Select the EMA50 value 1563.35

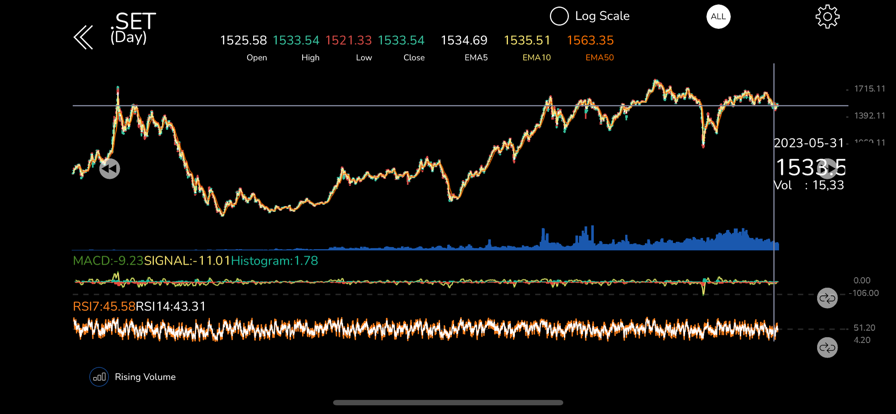[x=590, y=41]
